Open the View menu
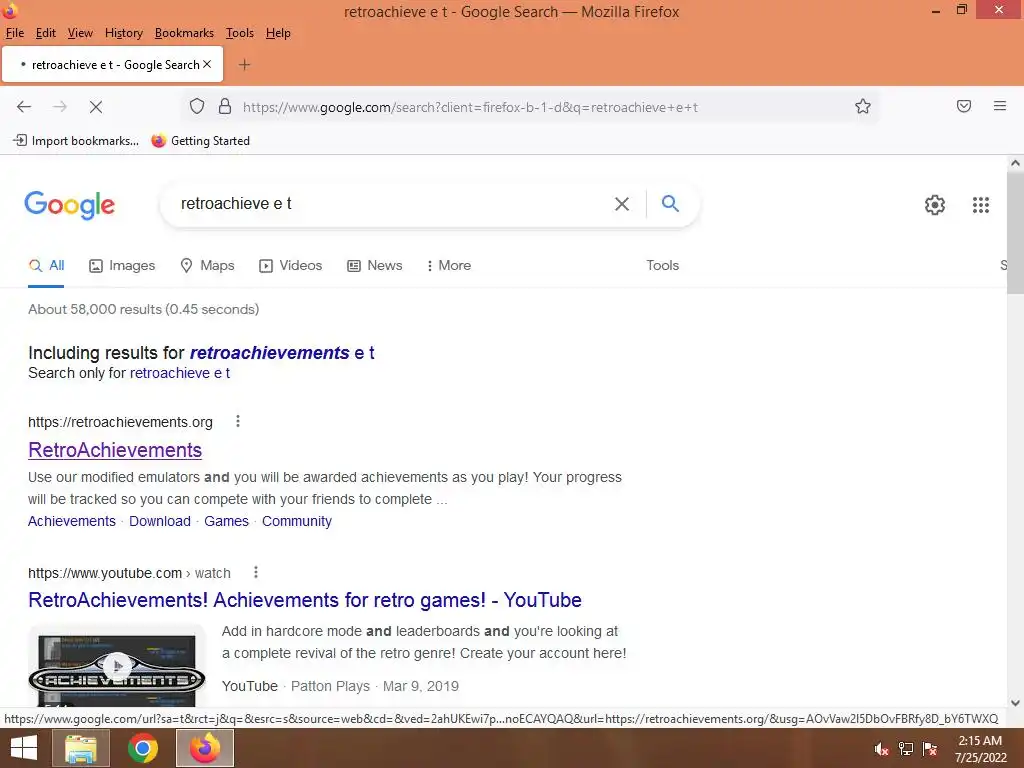Screen dimensions: 1024x768 (80, 33)
